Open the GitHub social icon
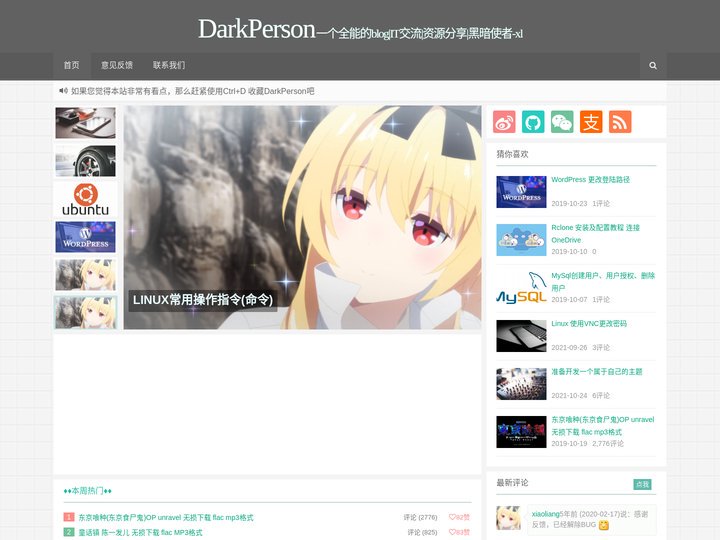 [533, 122]
